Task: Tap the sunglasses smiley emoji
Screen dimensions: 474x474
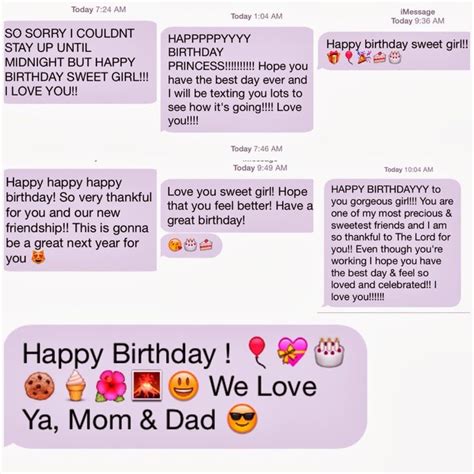Action: (242, 419)
